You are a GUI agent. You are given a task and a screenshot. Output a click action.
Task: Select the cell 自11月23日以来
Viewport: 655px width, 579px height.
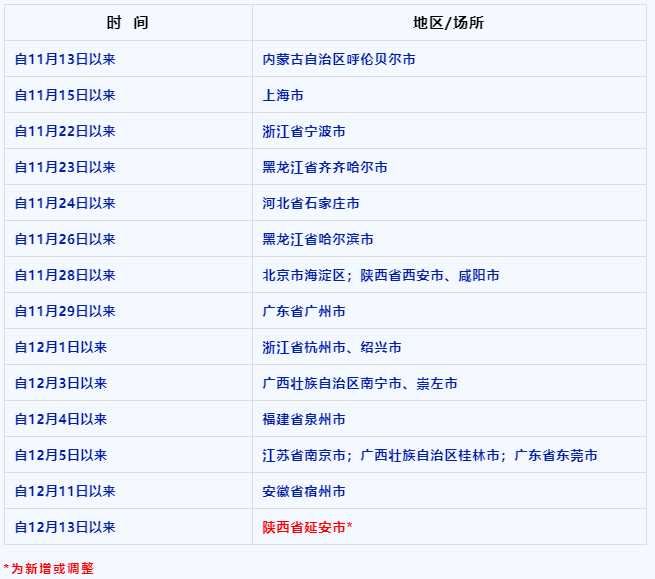pos(128,167)
